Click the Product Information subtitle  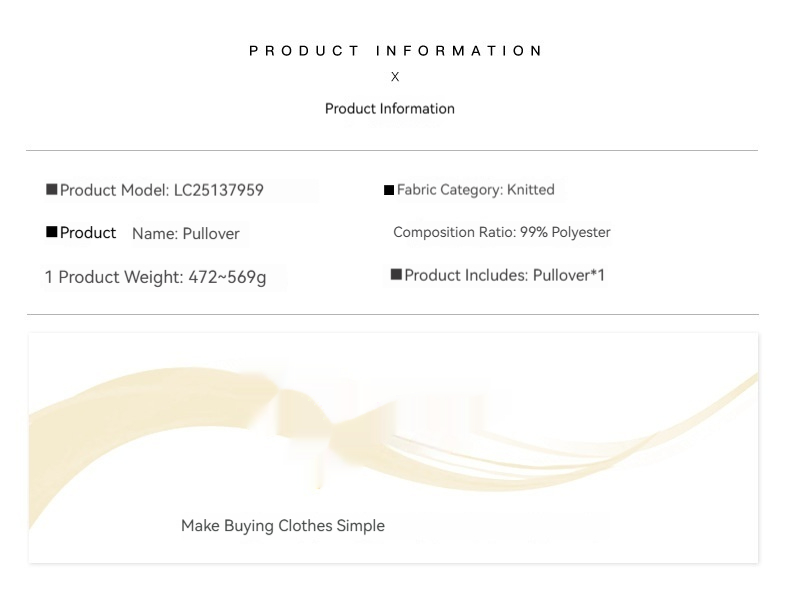tap(389, 108)
